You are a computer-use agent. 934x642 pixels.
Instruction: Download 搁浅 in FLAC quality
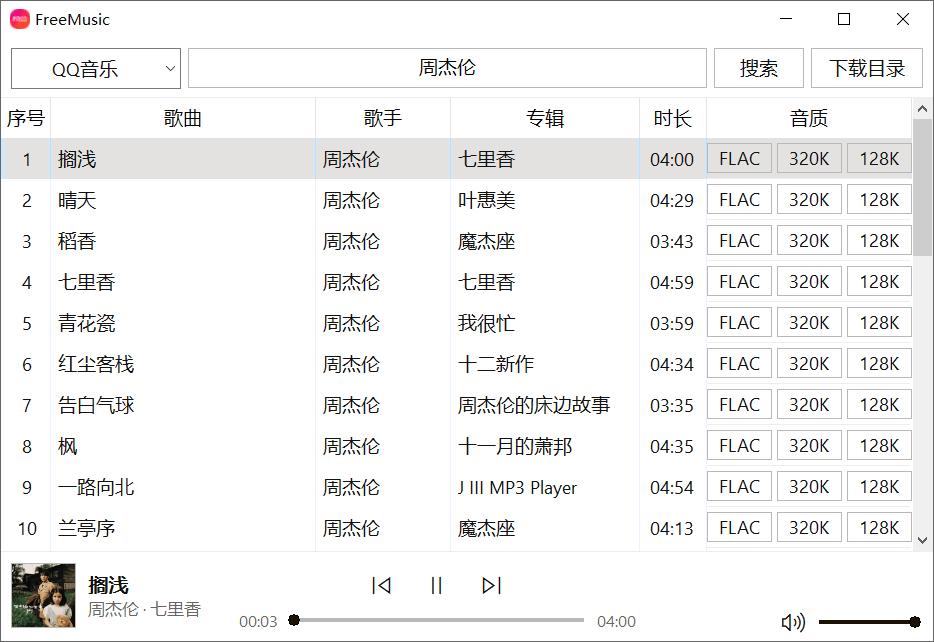pos(739,158)
